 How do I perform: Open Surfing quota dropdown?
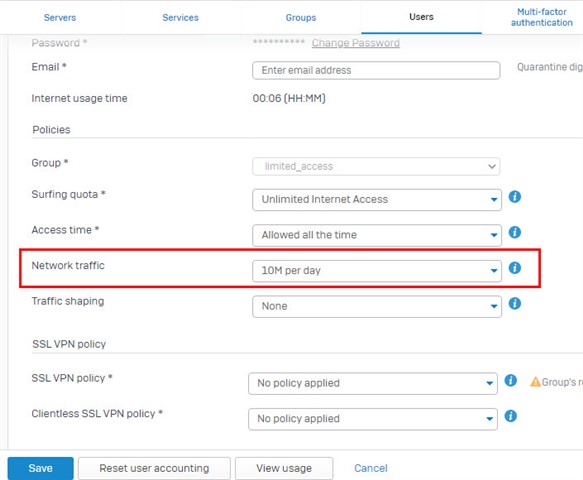tap(377, 200)
